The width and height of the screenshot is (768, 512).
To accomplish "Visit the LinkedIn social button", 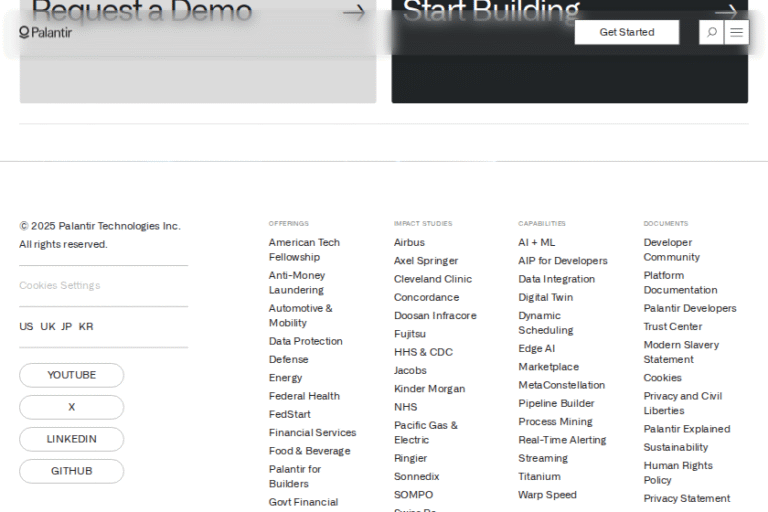I will [72, 439].
